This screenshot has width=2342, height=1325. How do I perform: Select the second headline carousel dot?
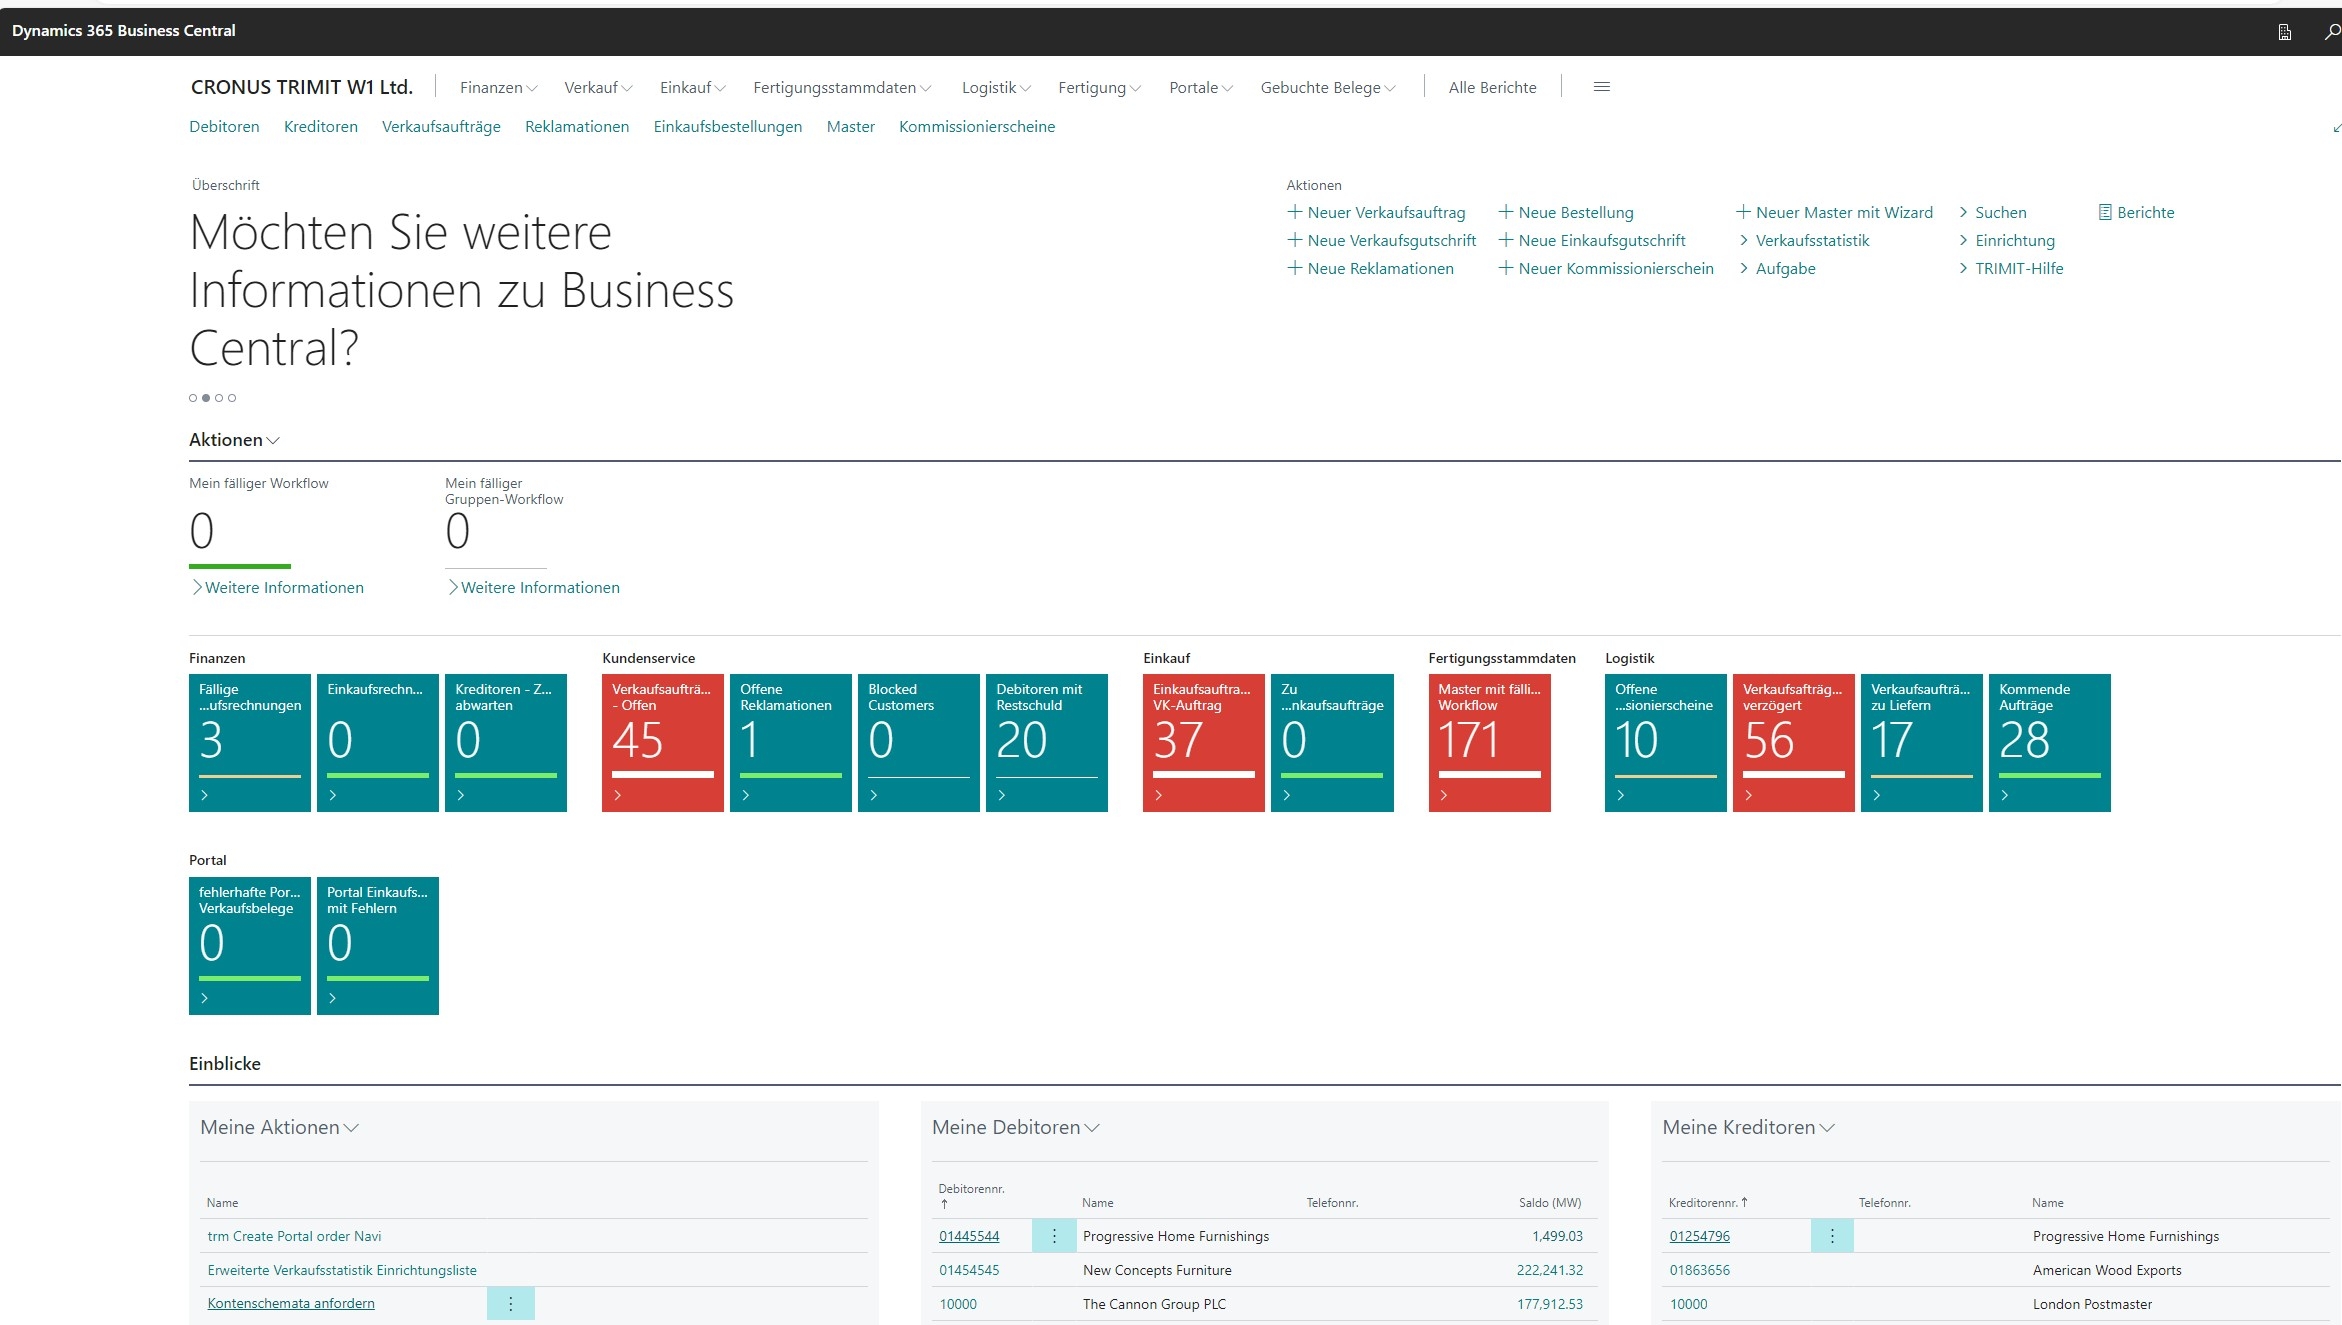206,398
